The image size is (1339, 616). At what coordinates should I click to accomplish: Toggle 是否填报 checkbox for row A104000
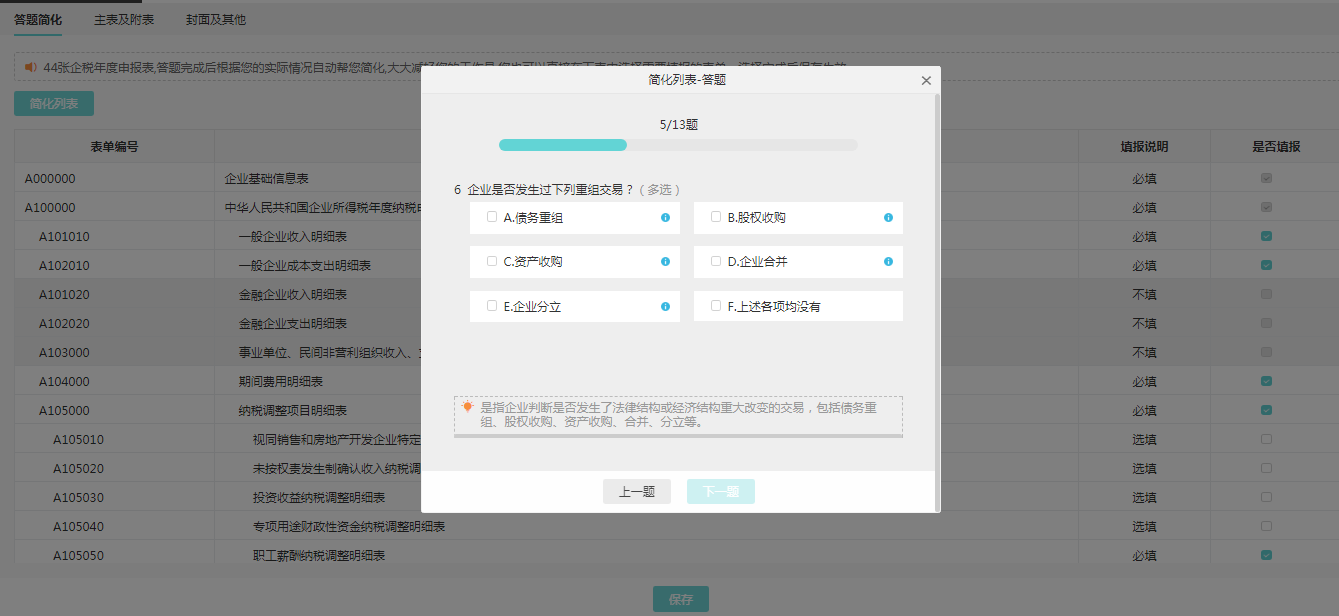[1267, 381]
